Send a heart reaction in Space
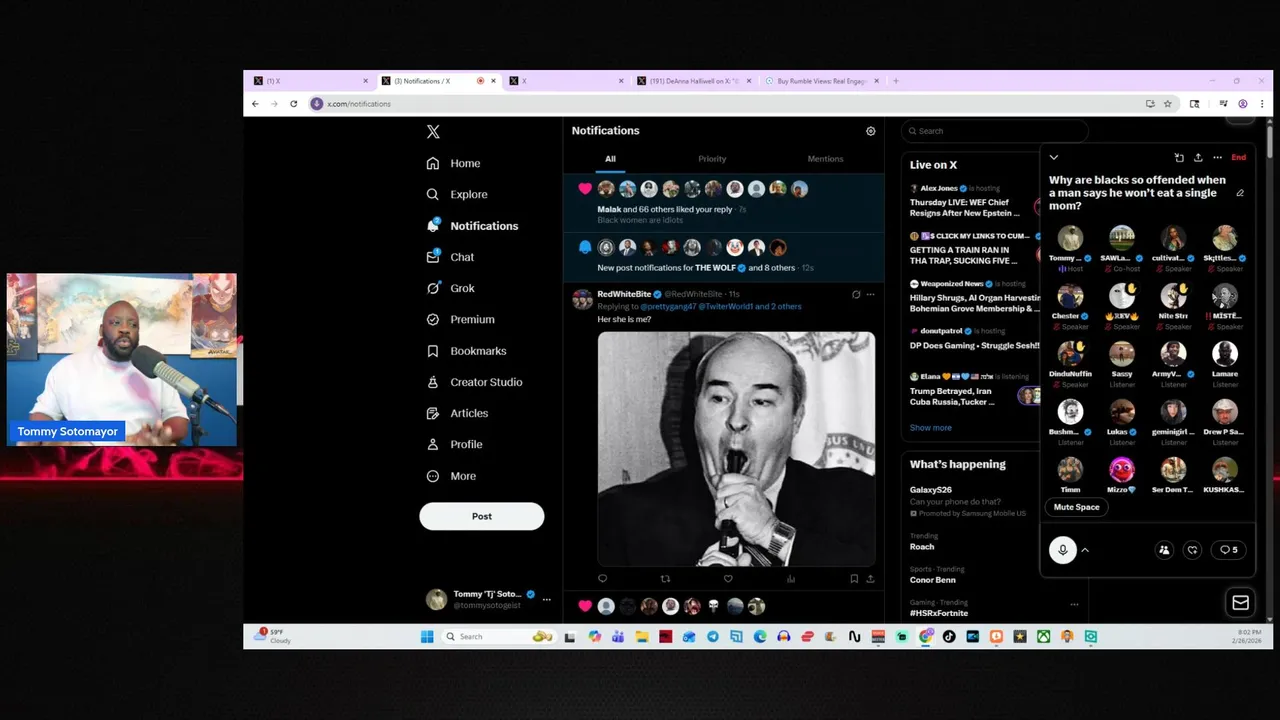1280x720 pixels. pyautogui.click(x=1192, y=550)
